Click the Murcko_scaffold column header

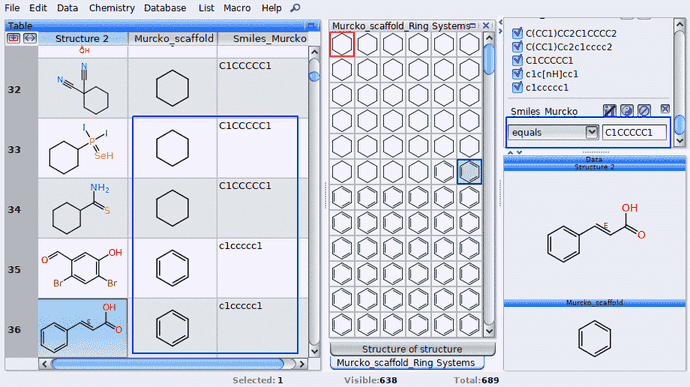pyautogui.click(x=173, y=39)
